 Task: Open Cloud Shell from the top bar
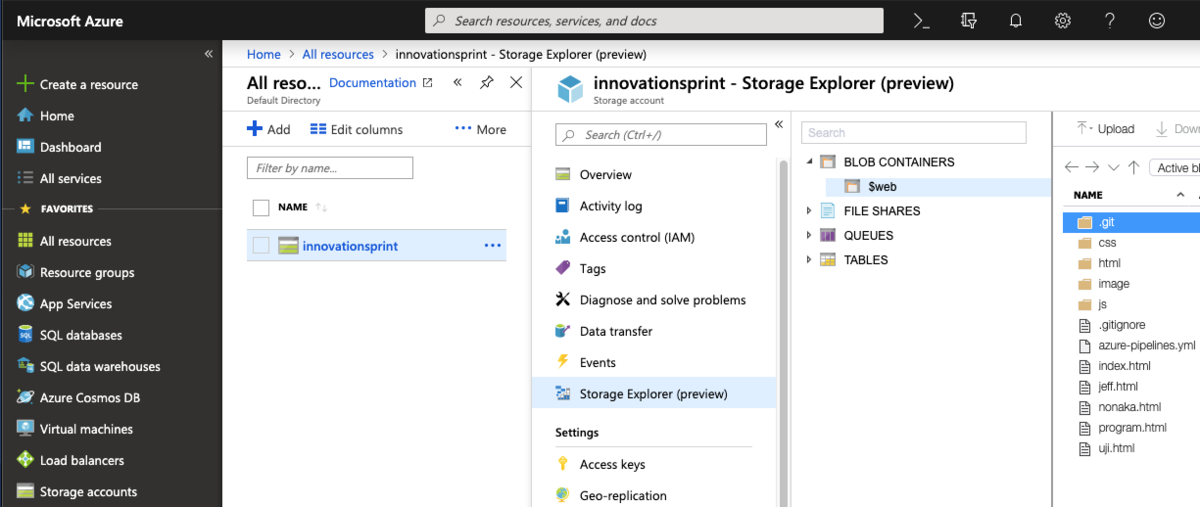click(922, 21)
